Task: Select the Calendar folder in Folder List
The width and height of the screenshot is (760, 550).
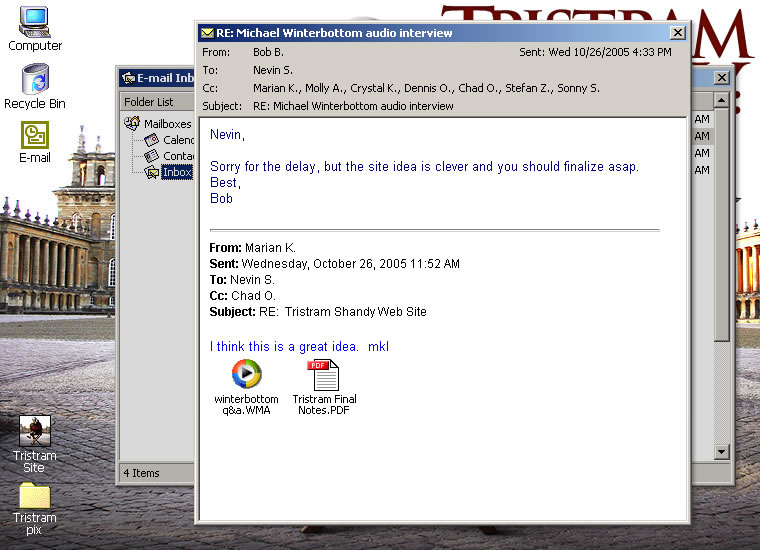Action: tap(169, 140)
